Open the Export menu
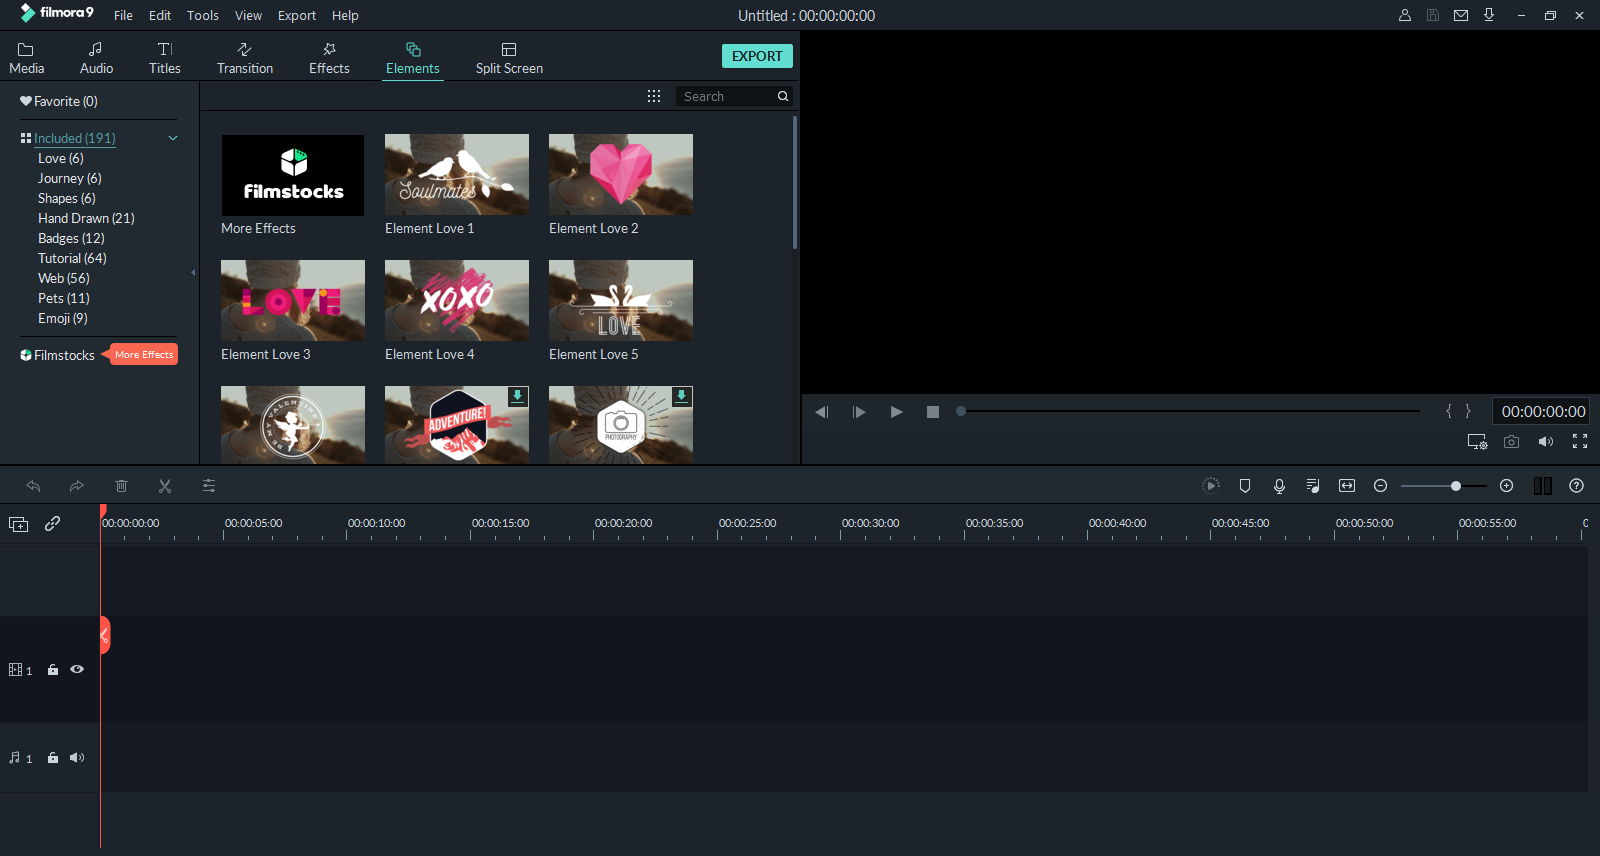 click(x=297, y=15)
